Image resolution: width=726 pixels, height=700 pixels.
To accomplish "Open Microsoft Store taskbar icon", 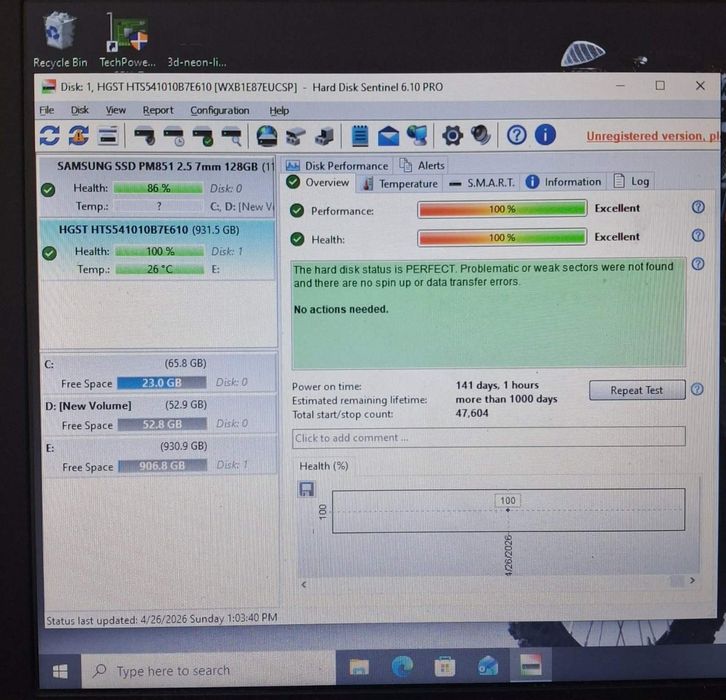I will point(445,667).
